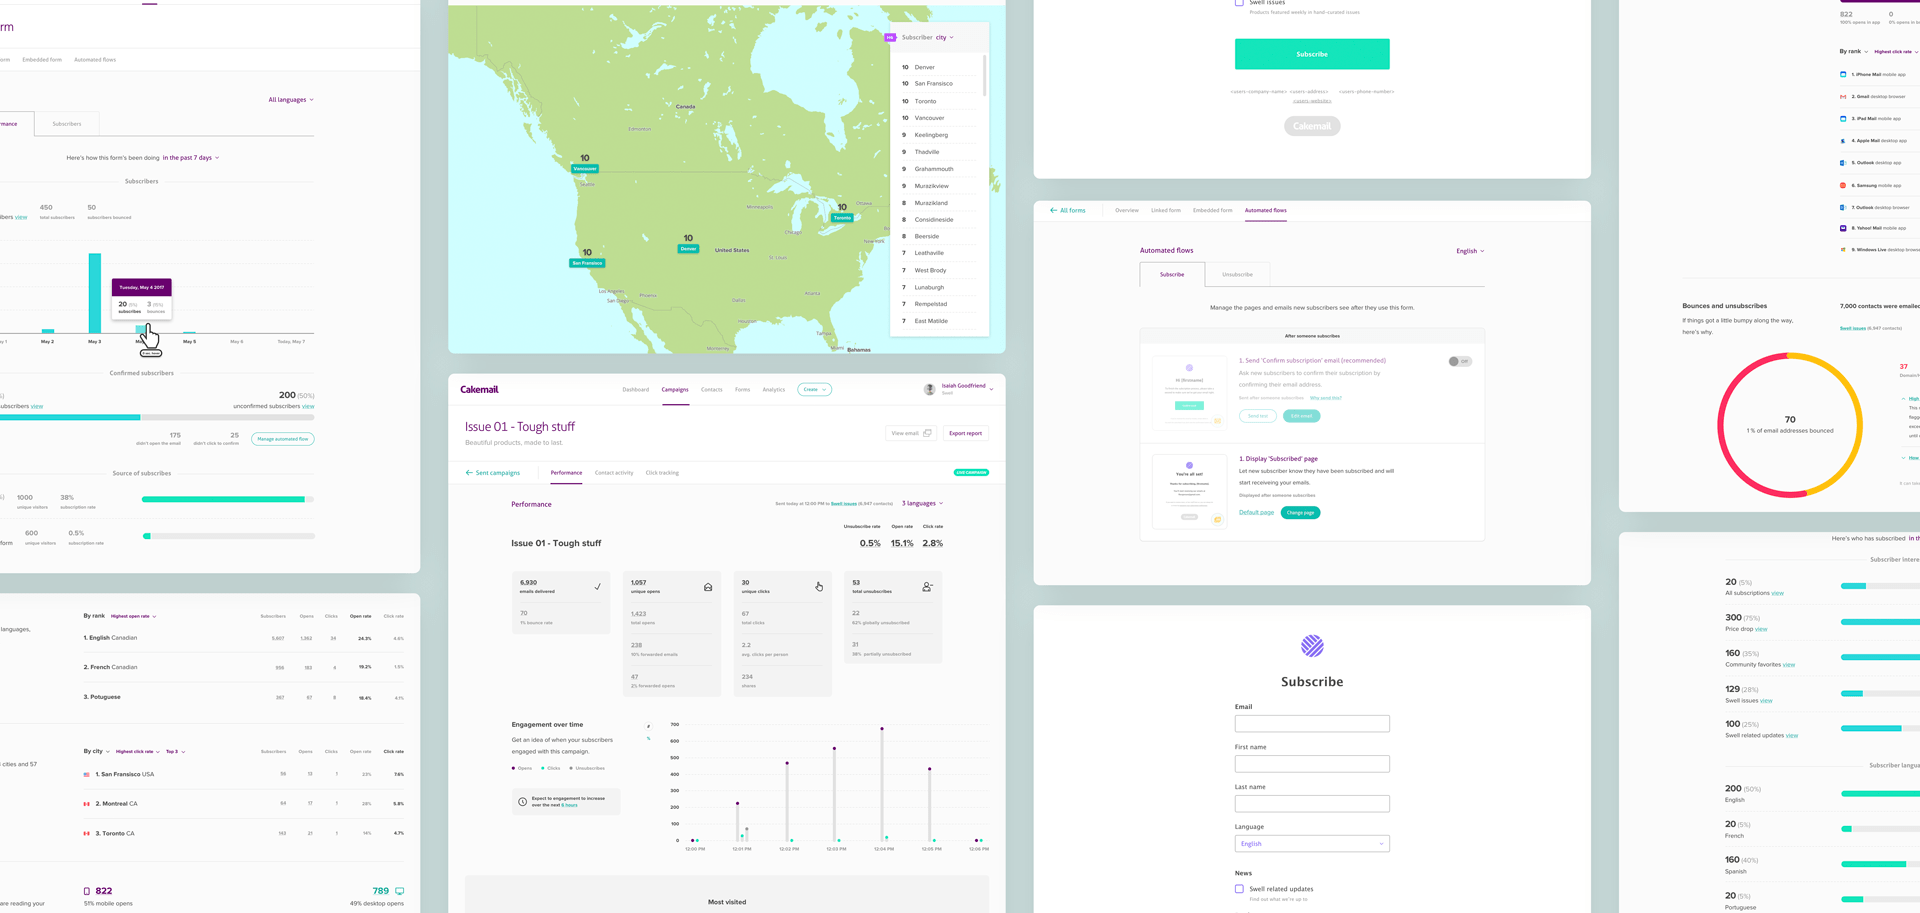Click the Export report button
Image resolution: width=1920 pixels, height=913 pixels.
coord(965,434)
